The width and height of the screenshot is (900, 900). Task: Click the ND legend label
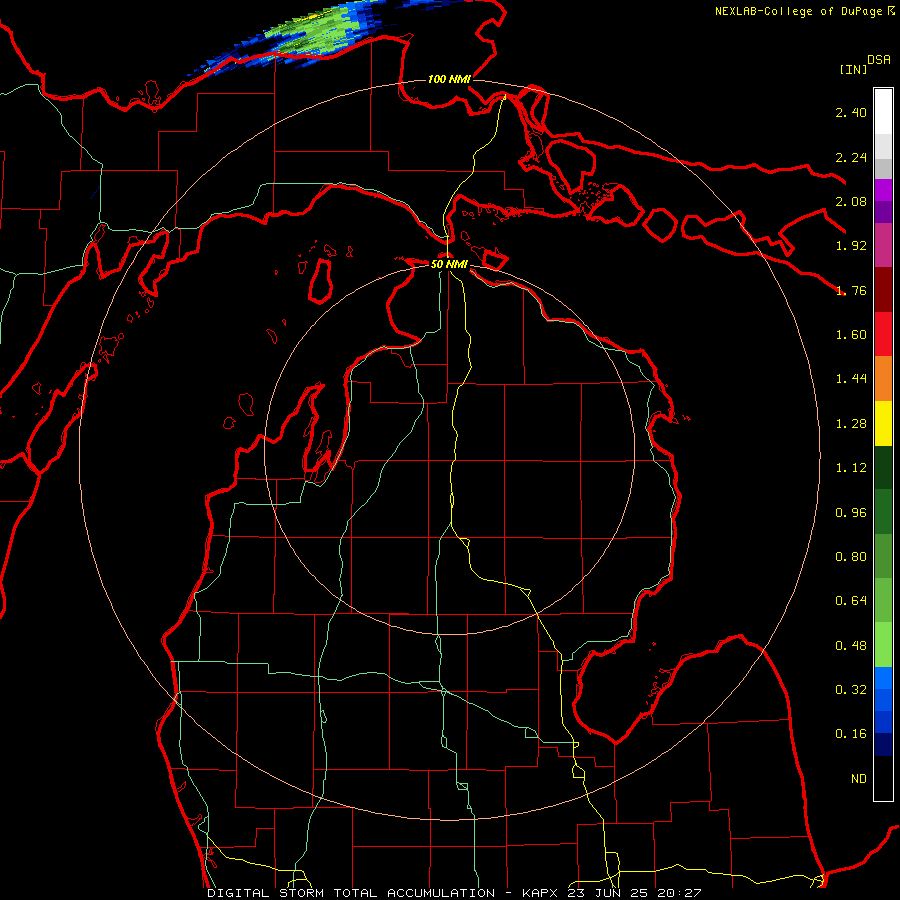859,779
